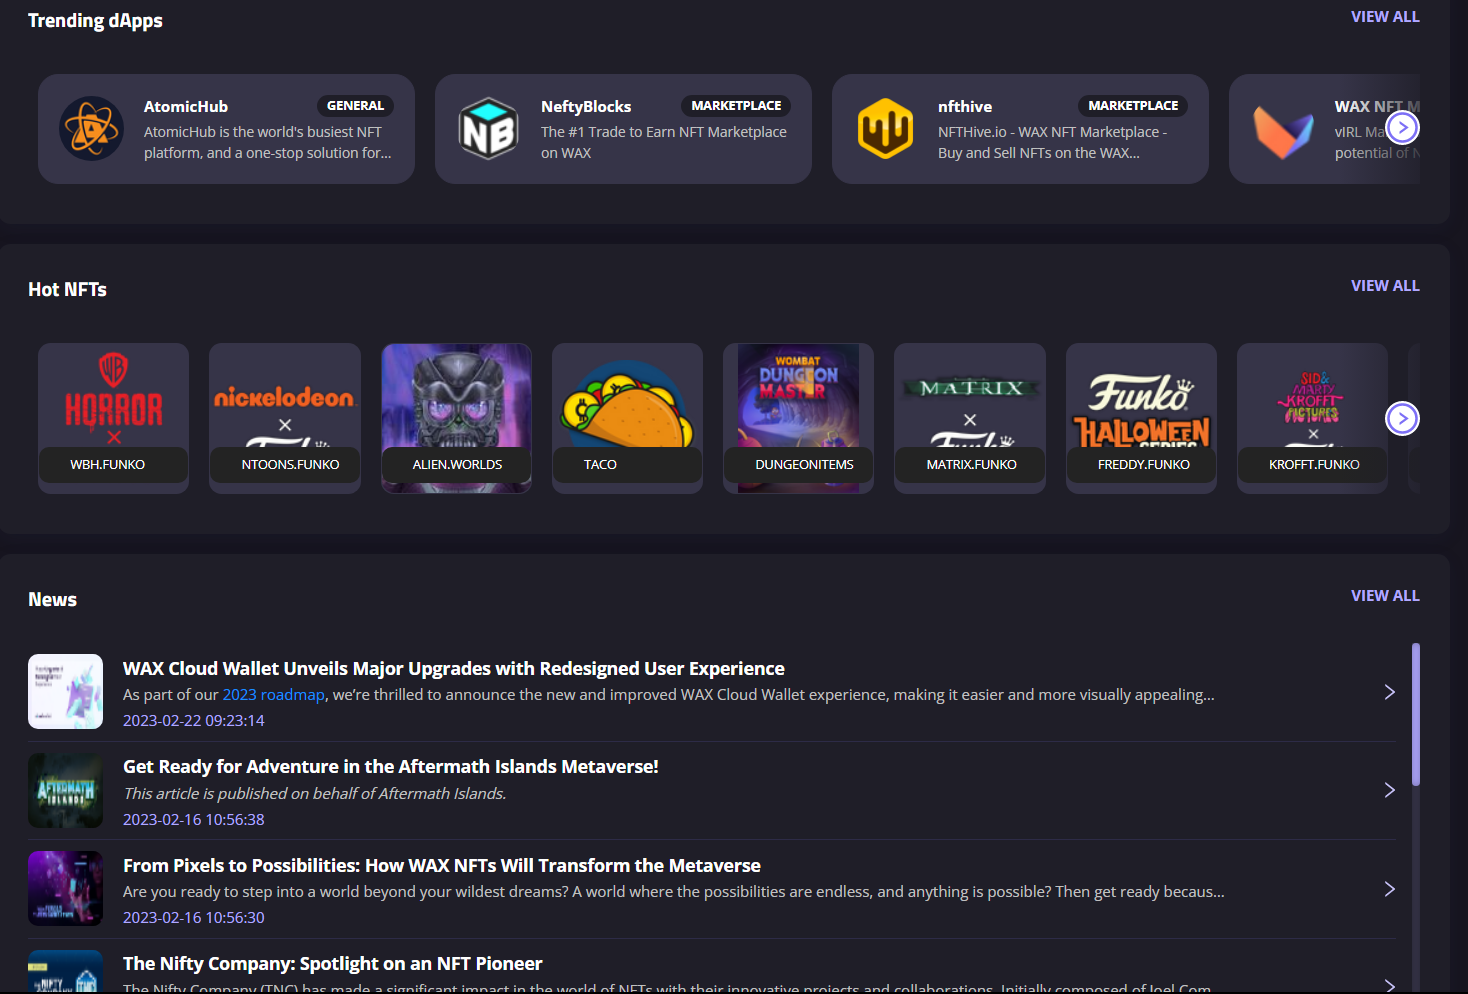
Task: Click the Aftermath Islands article thumbnail
Action: [65, 790]
